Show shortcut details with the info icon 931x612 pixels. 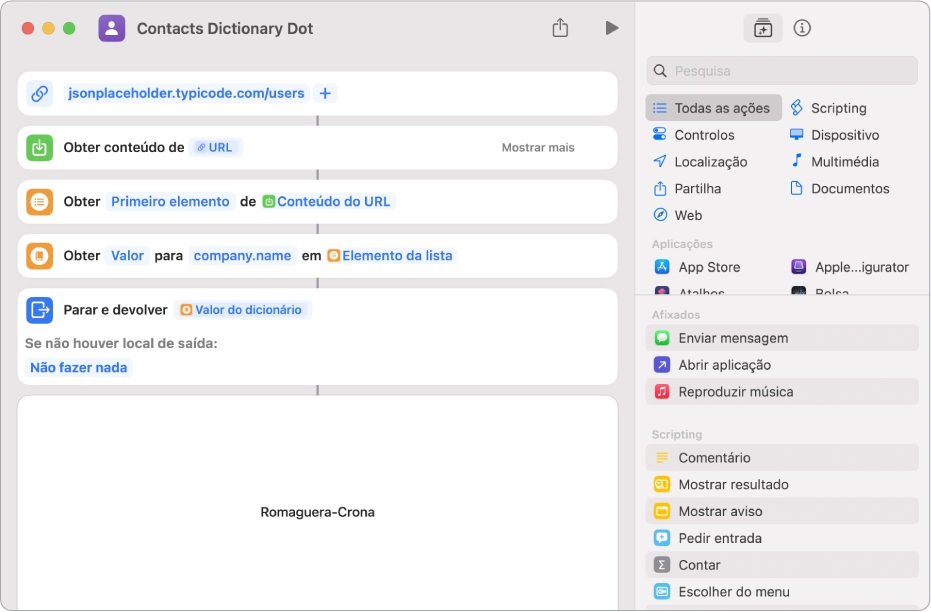[x=802, y=28]
